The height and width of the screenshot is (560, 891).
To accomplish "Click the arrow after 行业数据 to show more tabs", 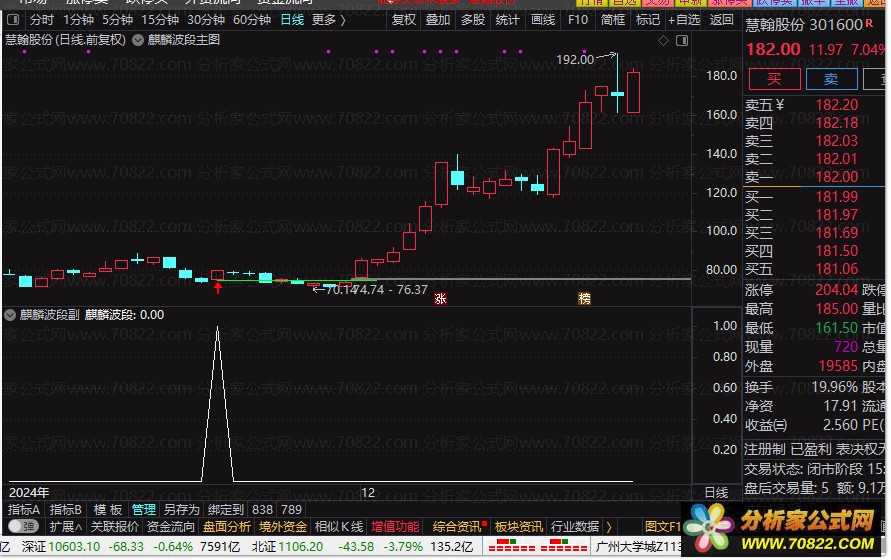I will click(609, 526).
